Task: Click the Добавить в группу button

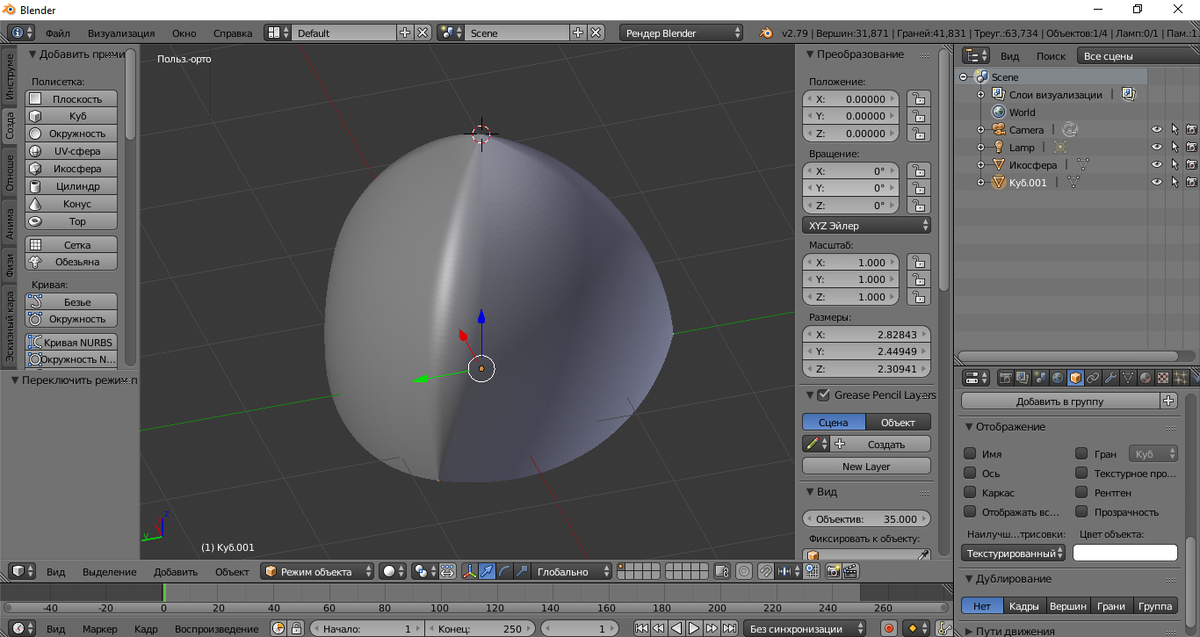Action: 1059,401
